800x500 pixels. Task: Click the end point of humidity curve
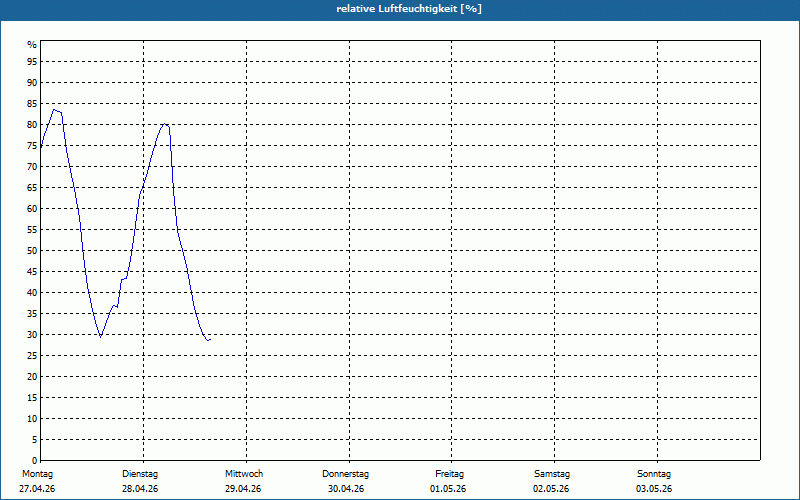[210, 339]
